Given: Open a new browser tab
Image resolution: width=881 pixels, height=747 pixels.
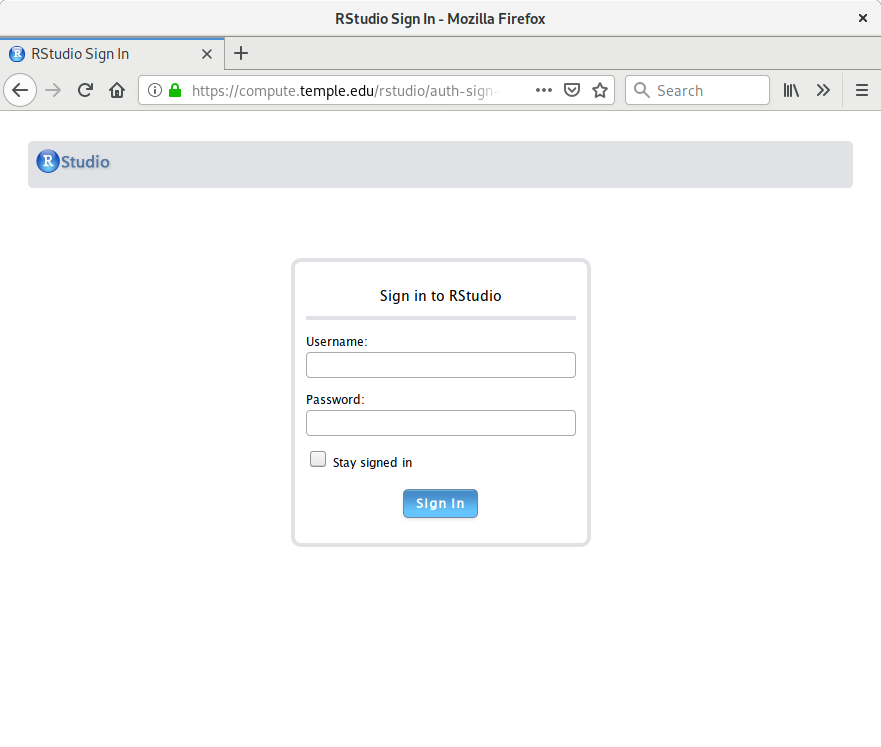Looking at the screenshot, I should tap(240, 53).
